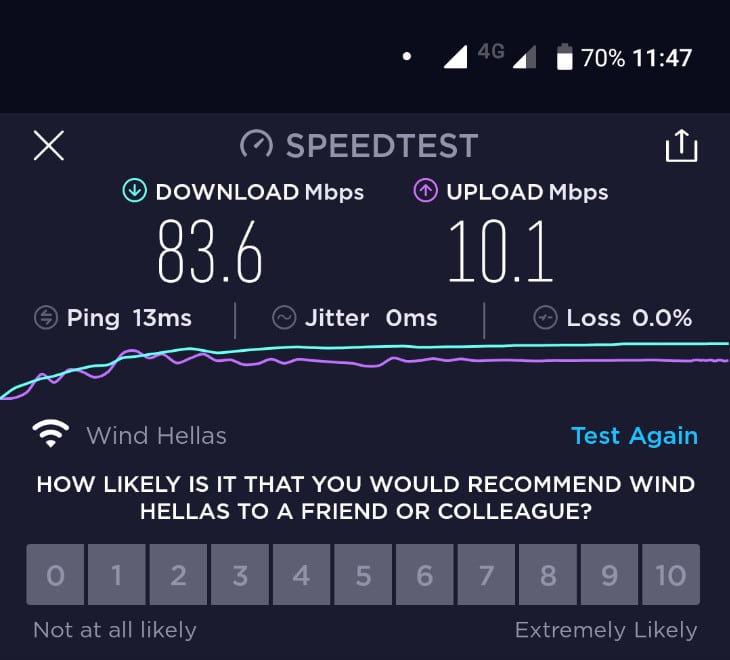This screenshot has height=660, width=730.
Task: Tap the purple upload arrow icon
Action: (x=426, y=191)
